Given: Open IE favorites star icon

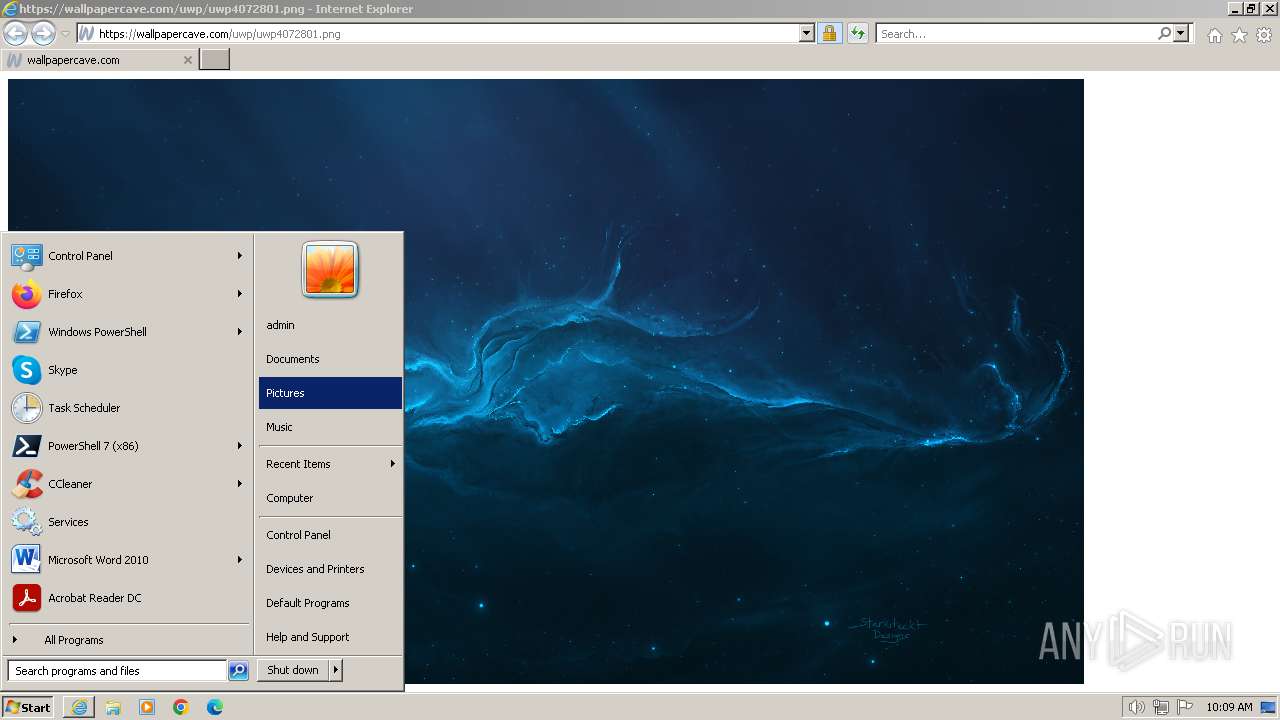Looking at the screenshot, I should [1239, 35].
